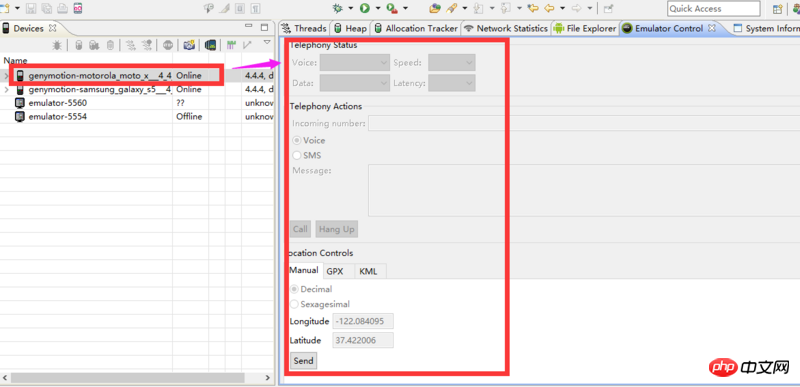
Task: Expand the genymotion-samsung_galaxy_s5 device row
Action: point(6,90)
